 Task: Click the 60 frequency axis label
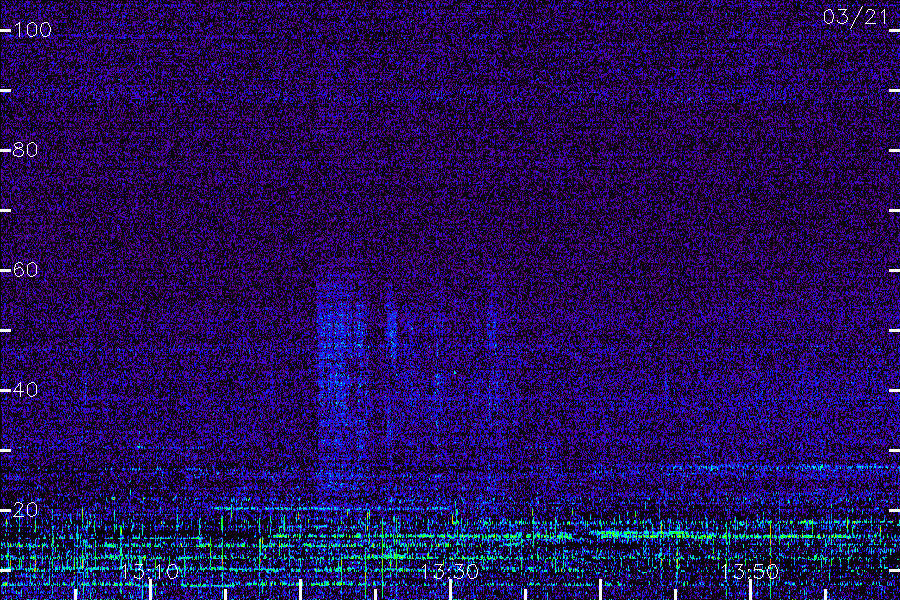pyautogui.click(x=25, y=270)
